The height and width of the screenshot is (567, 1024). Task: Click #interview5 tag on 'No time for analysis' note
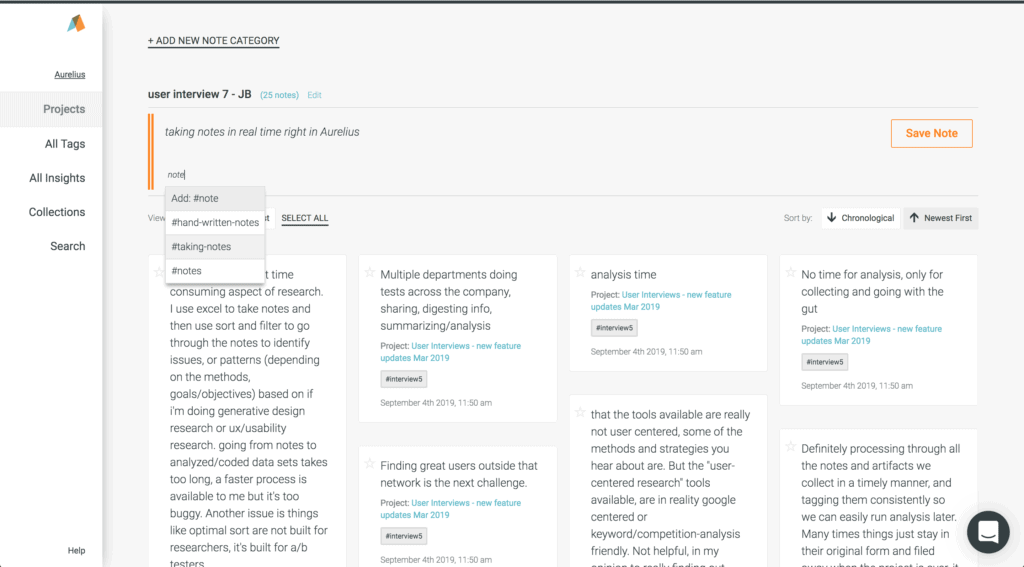824,362
